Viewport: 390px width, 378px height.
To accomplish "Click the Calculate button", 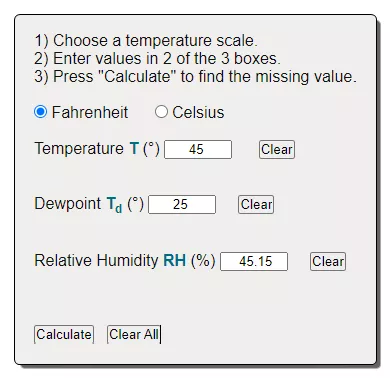I will click(64, 334).
